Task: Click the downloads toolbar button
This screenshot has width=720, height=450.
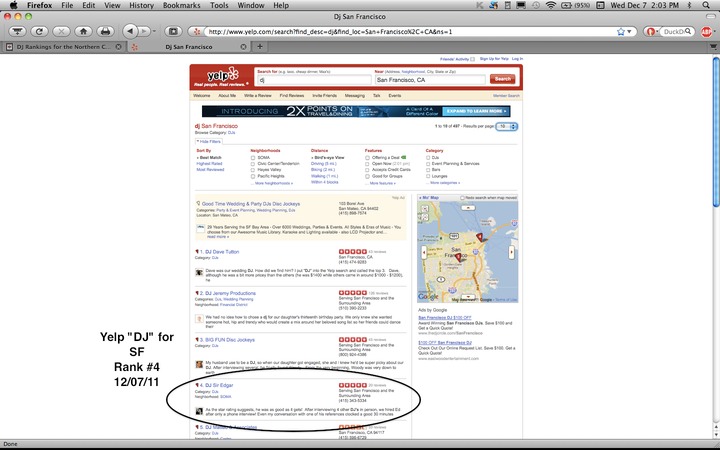Action: 17,31
